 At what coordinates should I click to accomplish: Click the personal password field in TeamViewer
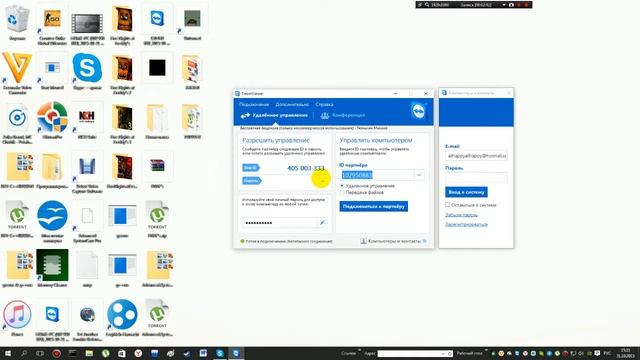click(280, 223)
